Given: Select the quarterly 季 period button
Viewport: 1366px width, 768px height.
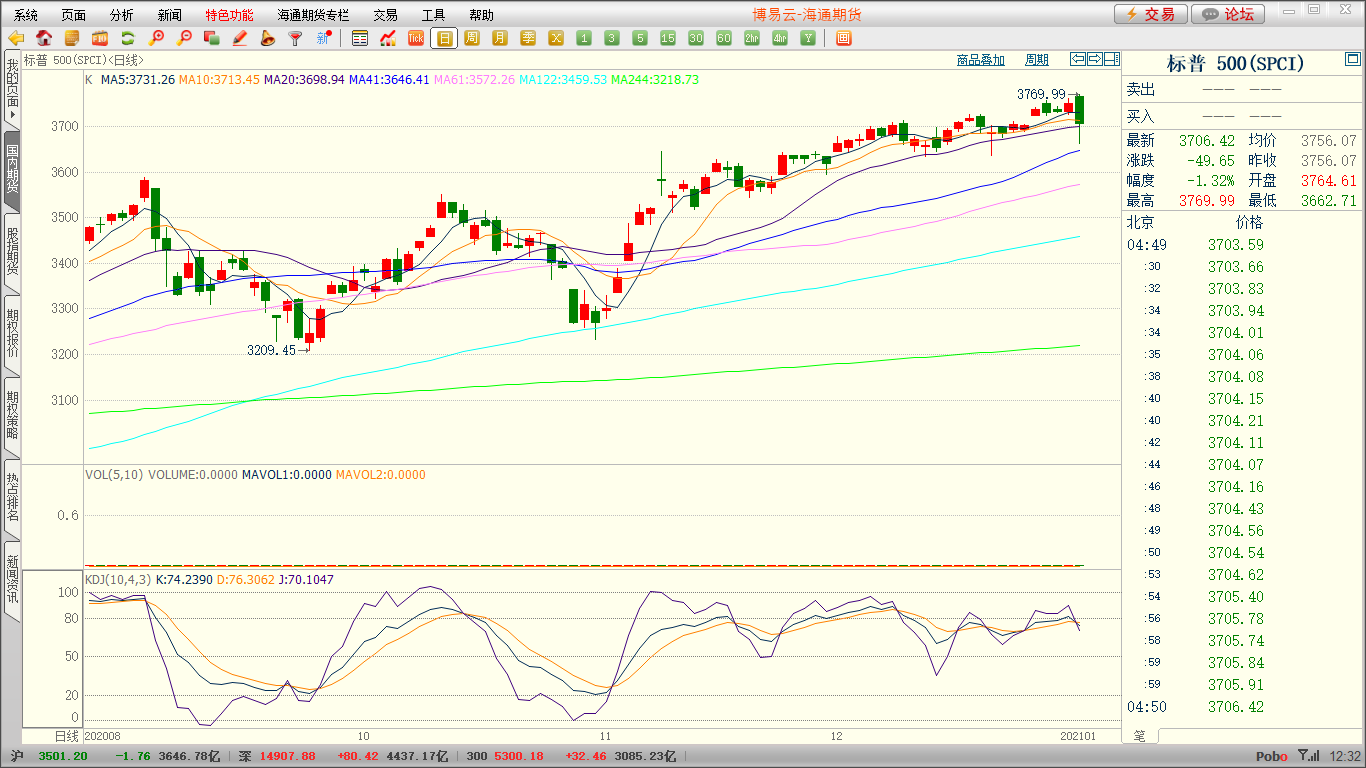Looking at the screenshot, I should (528, 39).
